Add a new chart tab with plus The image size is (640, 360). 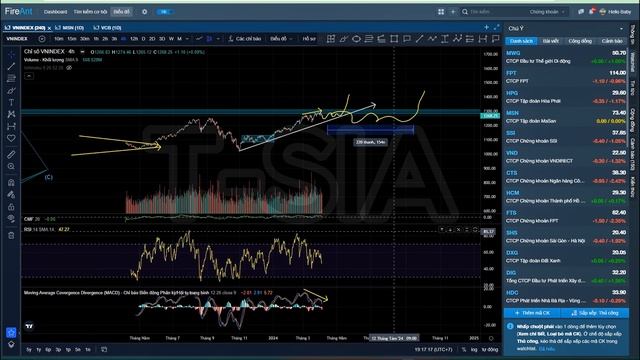(486, 27)
